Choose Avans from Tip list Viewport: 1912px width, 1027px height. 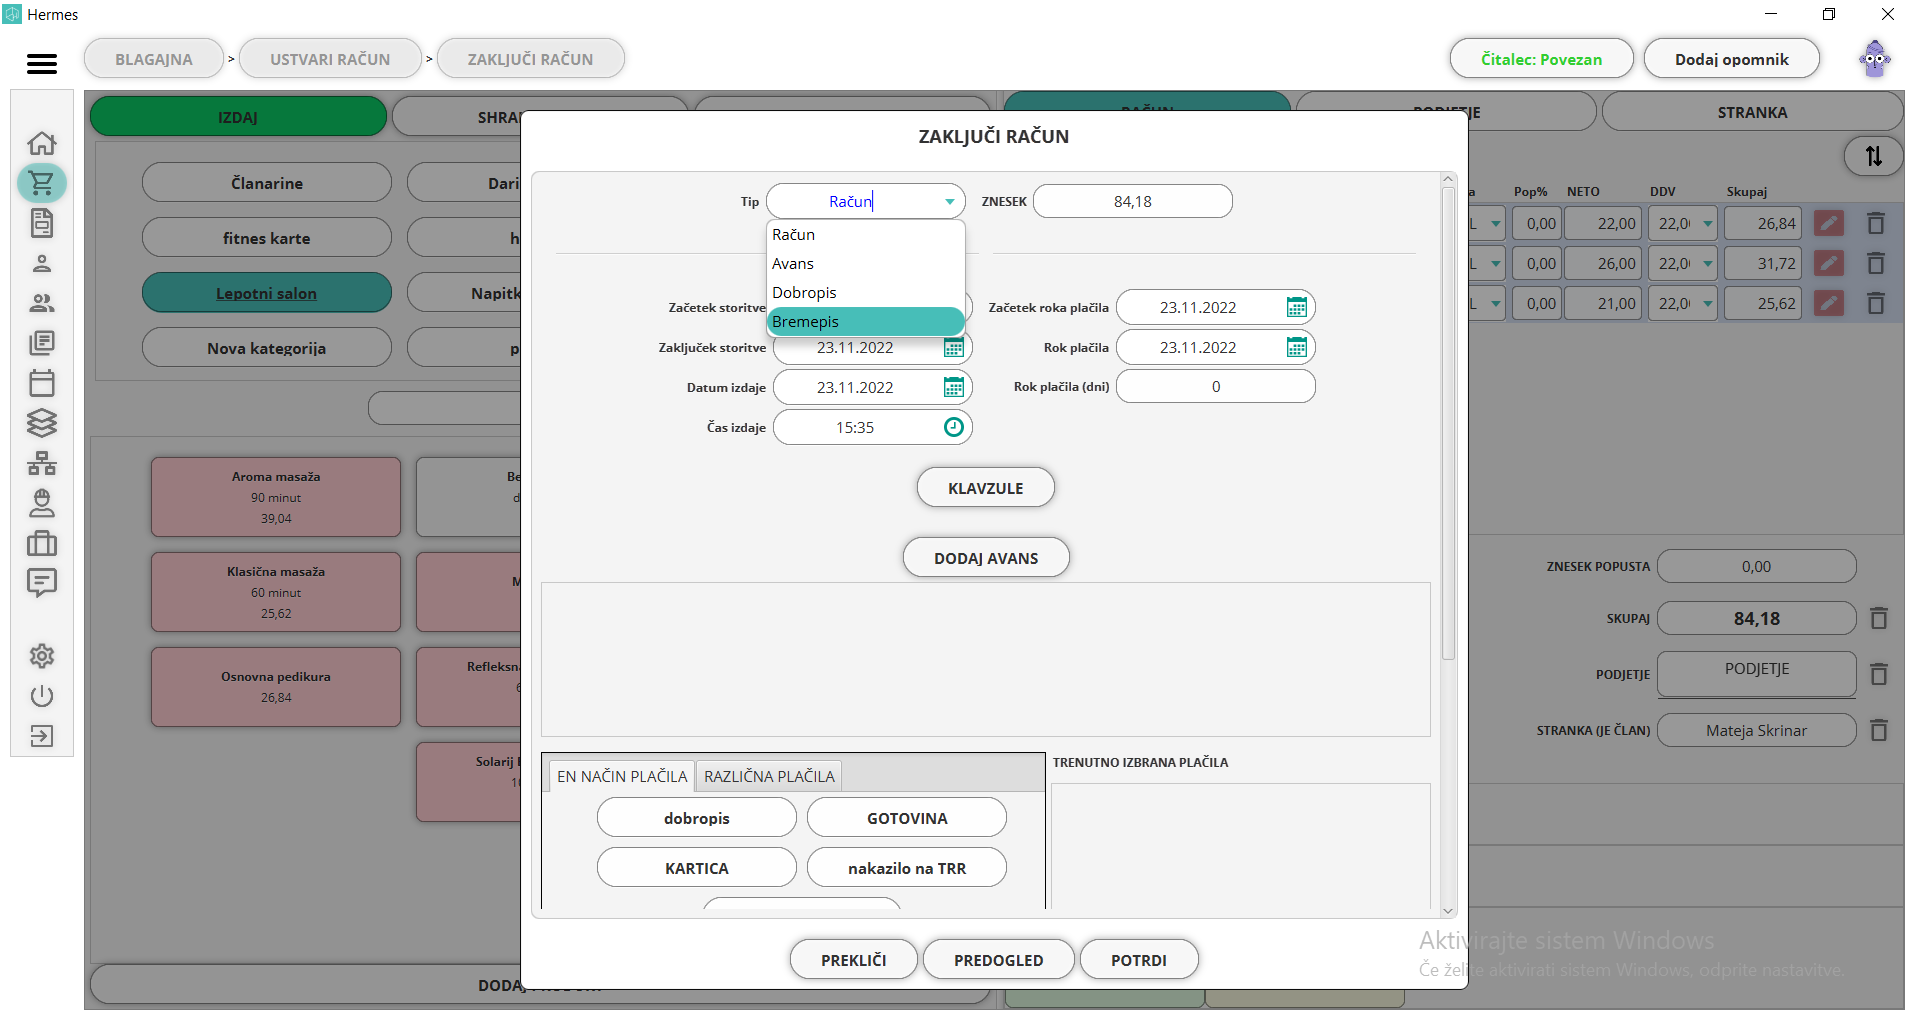(x=865, y=264)
